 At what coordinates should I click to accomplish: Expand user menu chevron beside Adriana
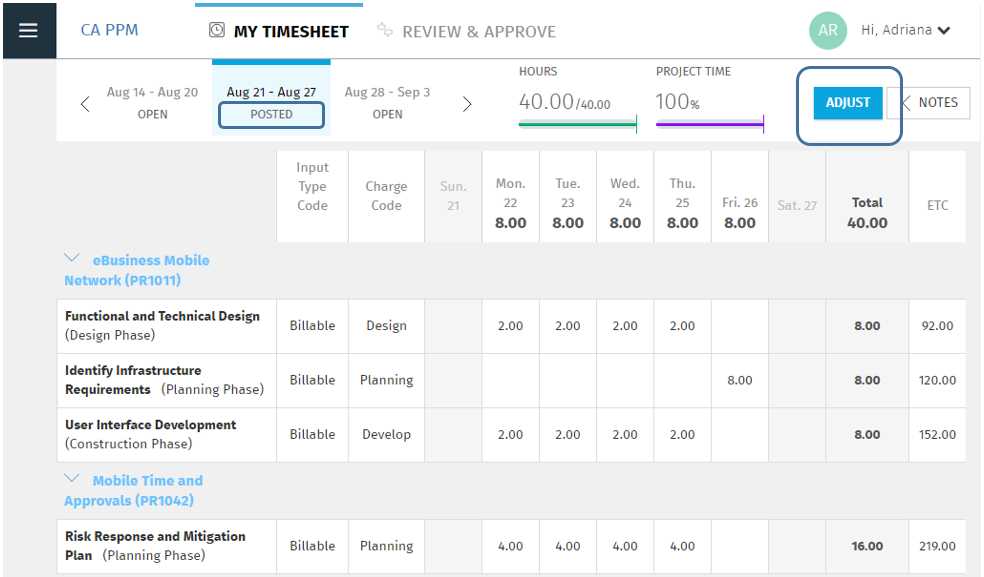pos(944,30)
